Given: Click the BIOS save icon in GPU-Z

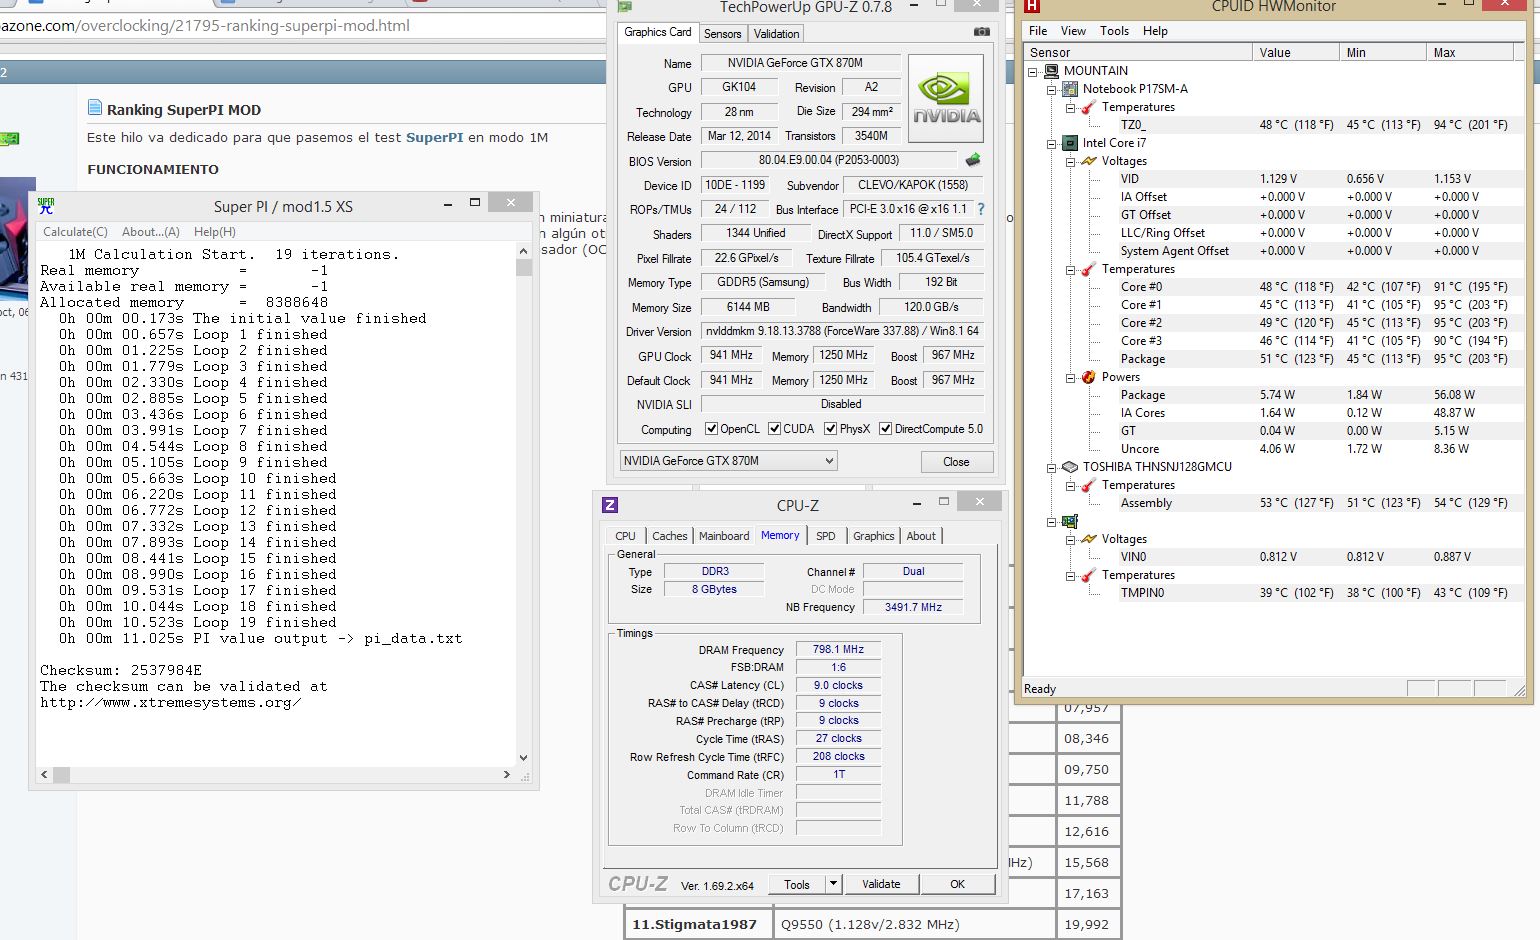Looking at the screenshot, I should (972, 160).
